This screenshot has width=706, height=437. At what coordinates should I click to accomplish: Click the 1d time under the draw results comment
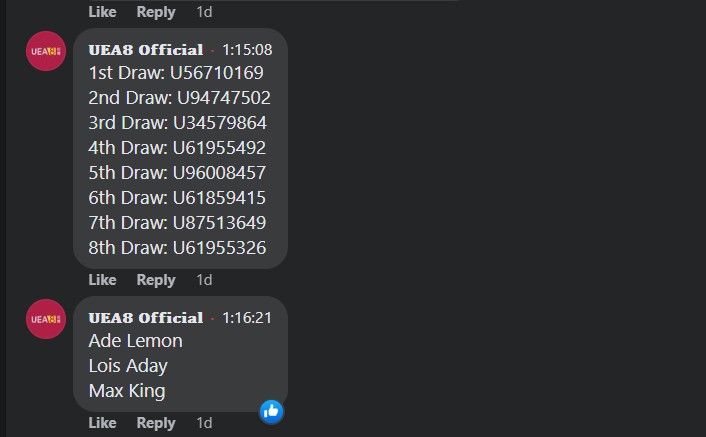tap(204, 280)
